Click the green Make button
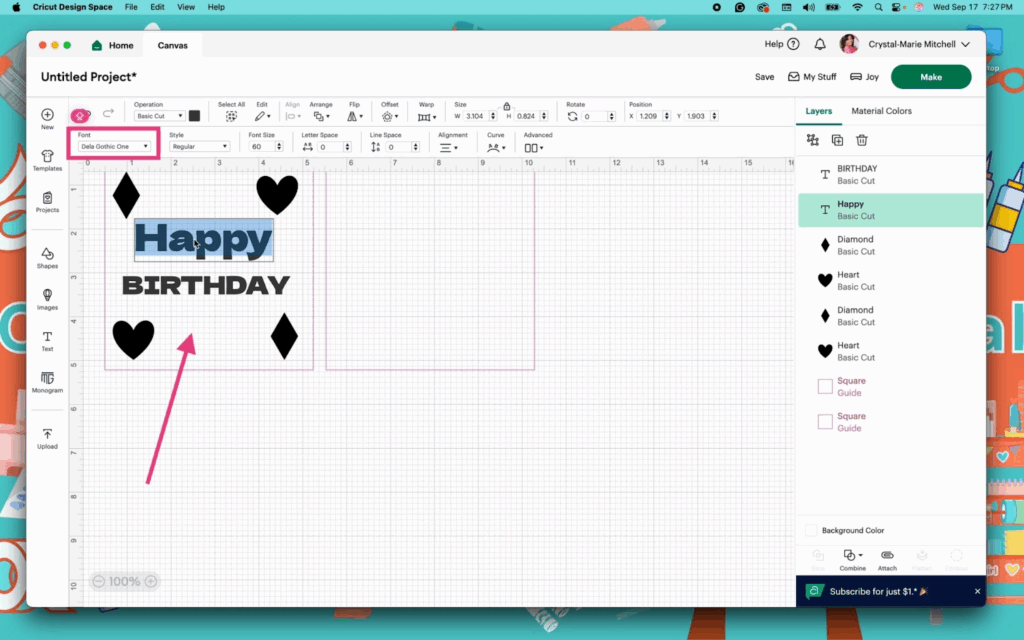The width and height of the screenshot is (1024, 640). (x=930, y=77)
